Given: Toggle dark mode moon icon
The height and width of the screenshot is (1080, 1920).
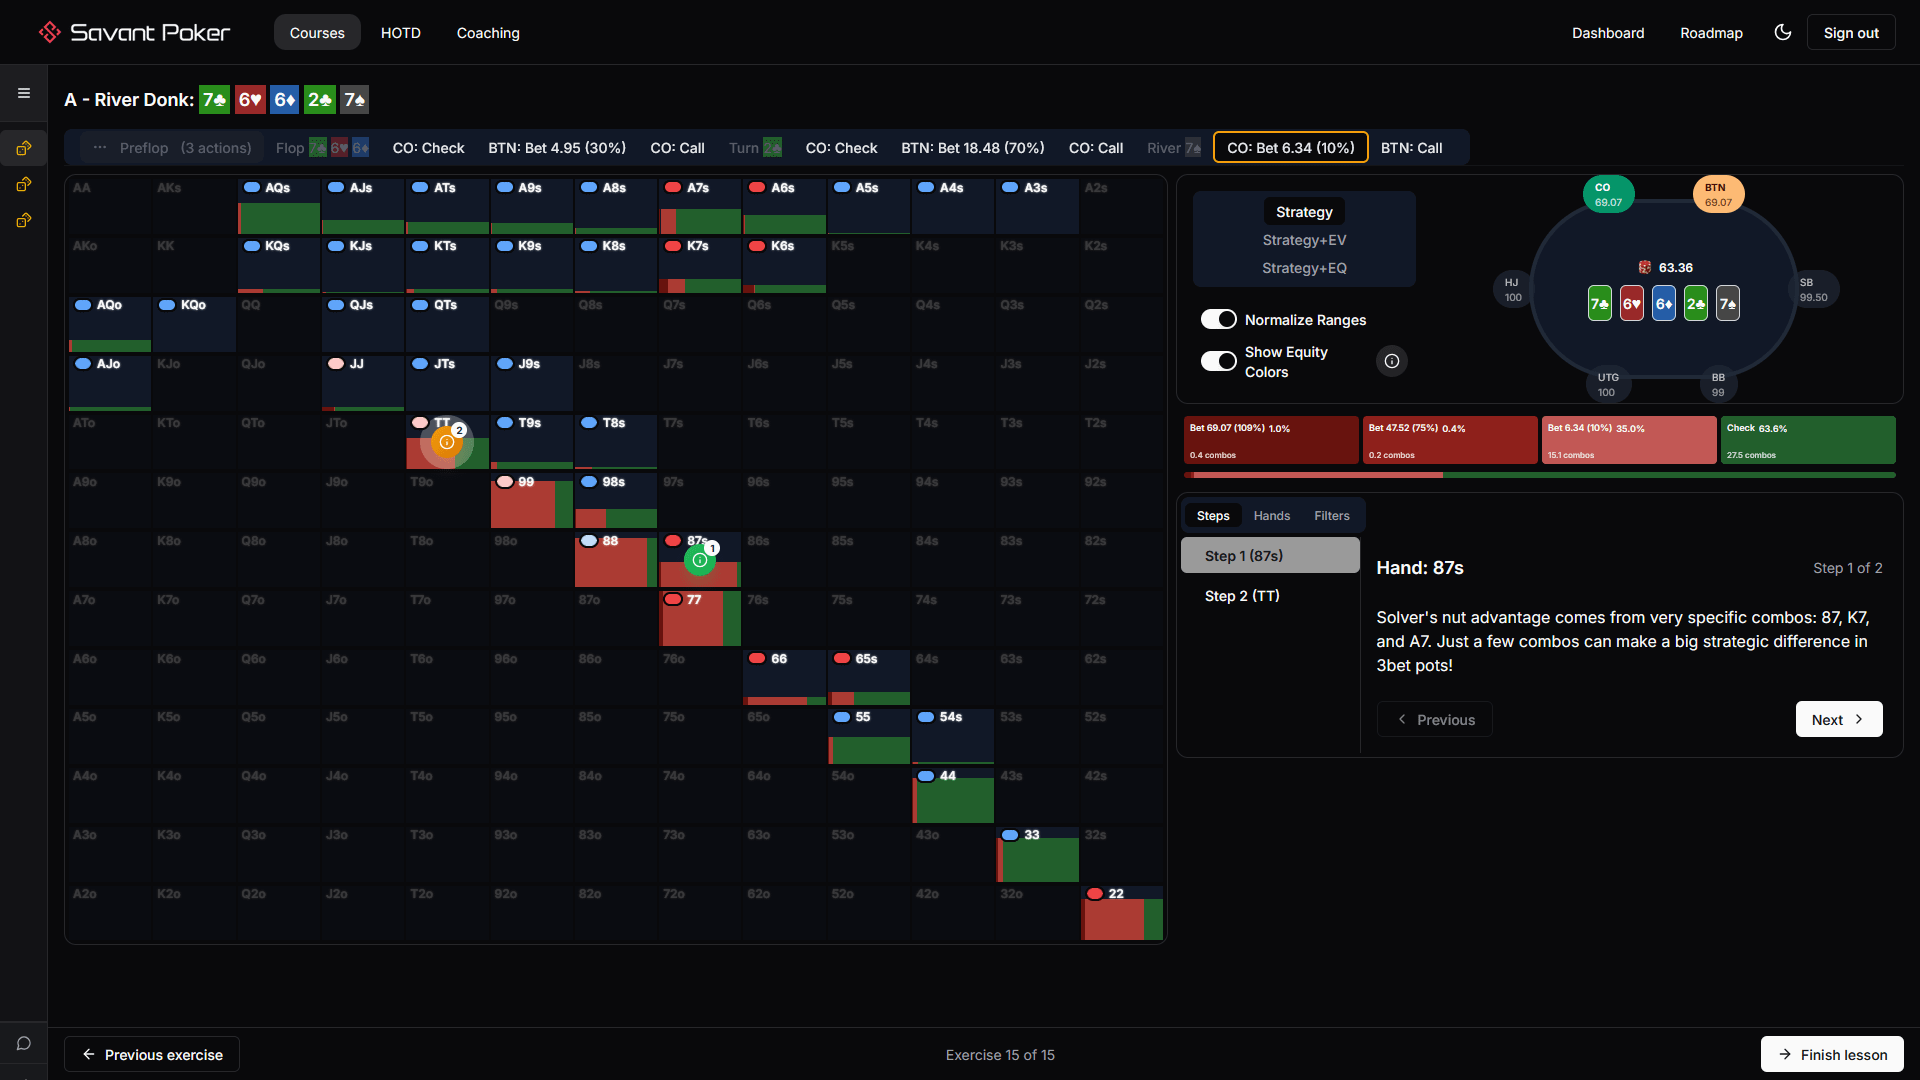Looking at the screenshot, I should click(1782, 32).
